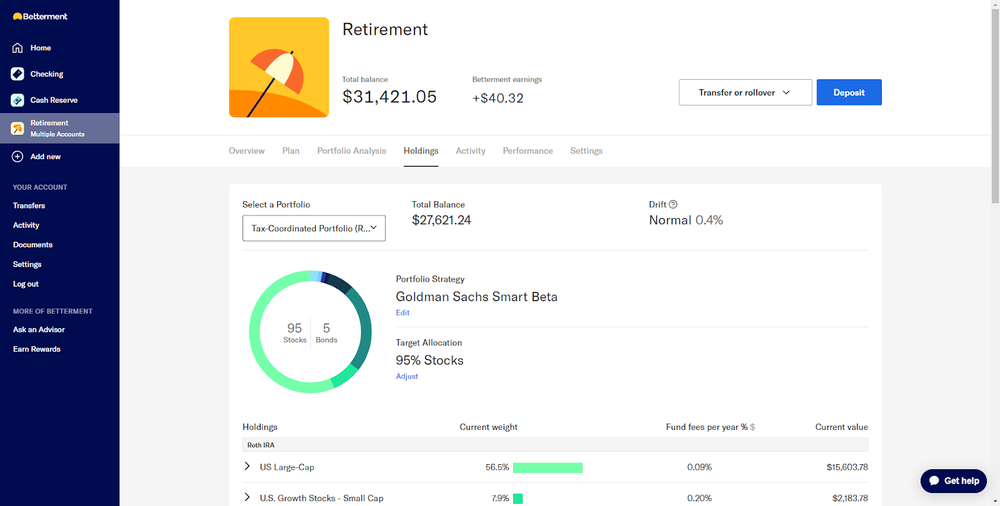
Task: Switch to the Performance tab
Action: (527, 151)
